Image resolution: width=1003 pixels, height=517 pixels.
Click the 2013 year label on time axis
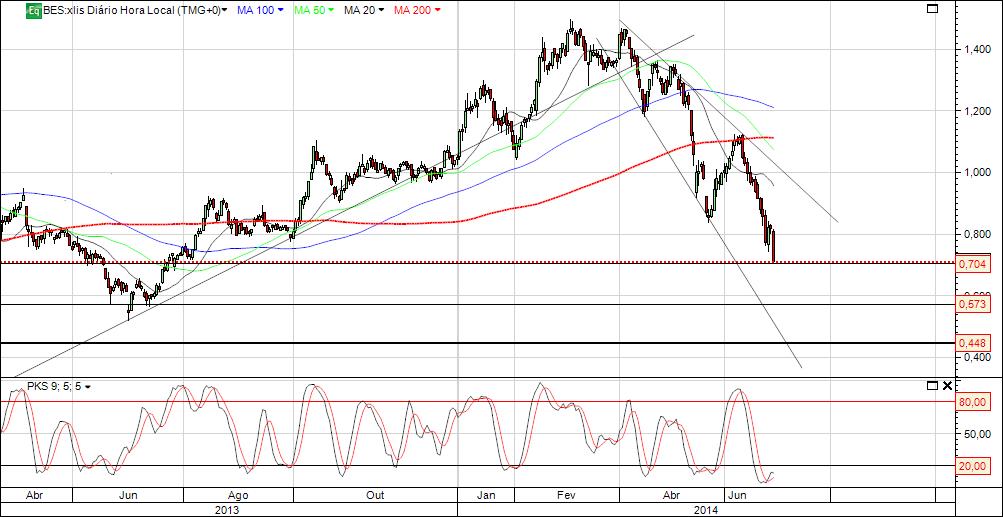pos(228,510)
